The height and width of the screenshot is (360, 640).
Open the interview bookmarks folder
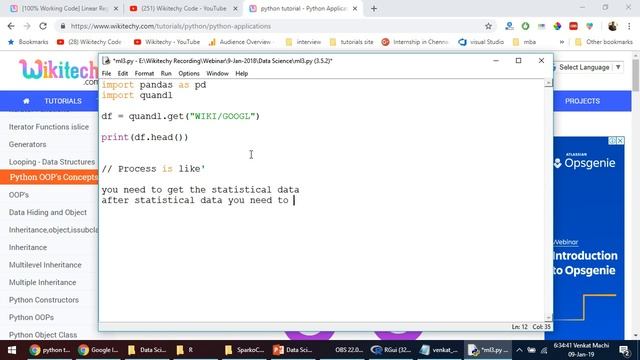click(x=303, y=42)
